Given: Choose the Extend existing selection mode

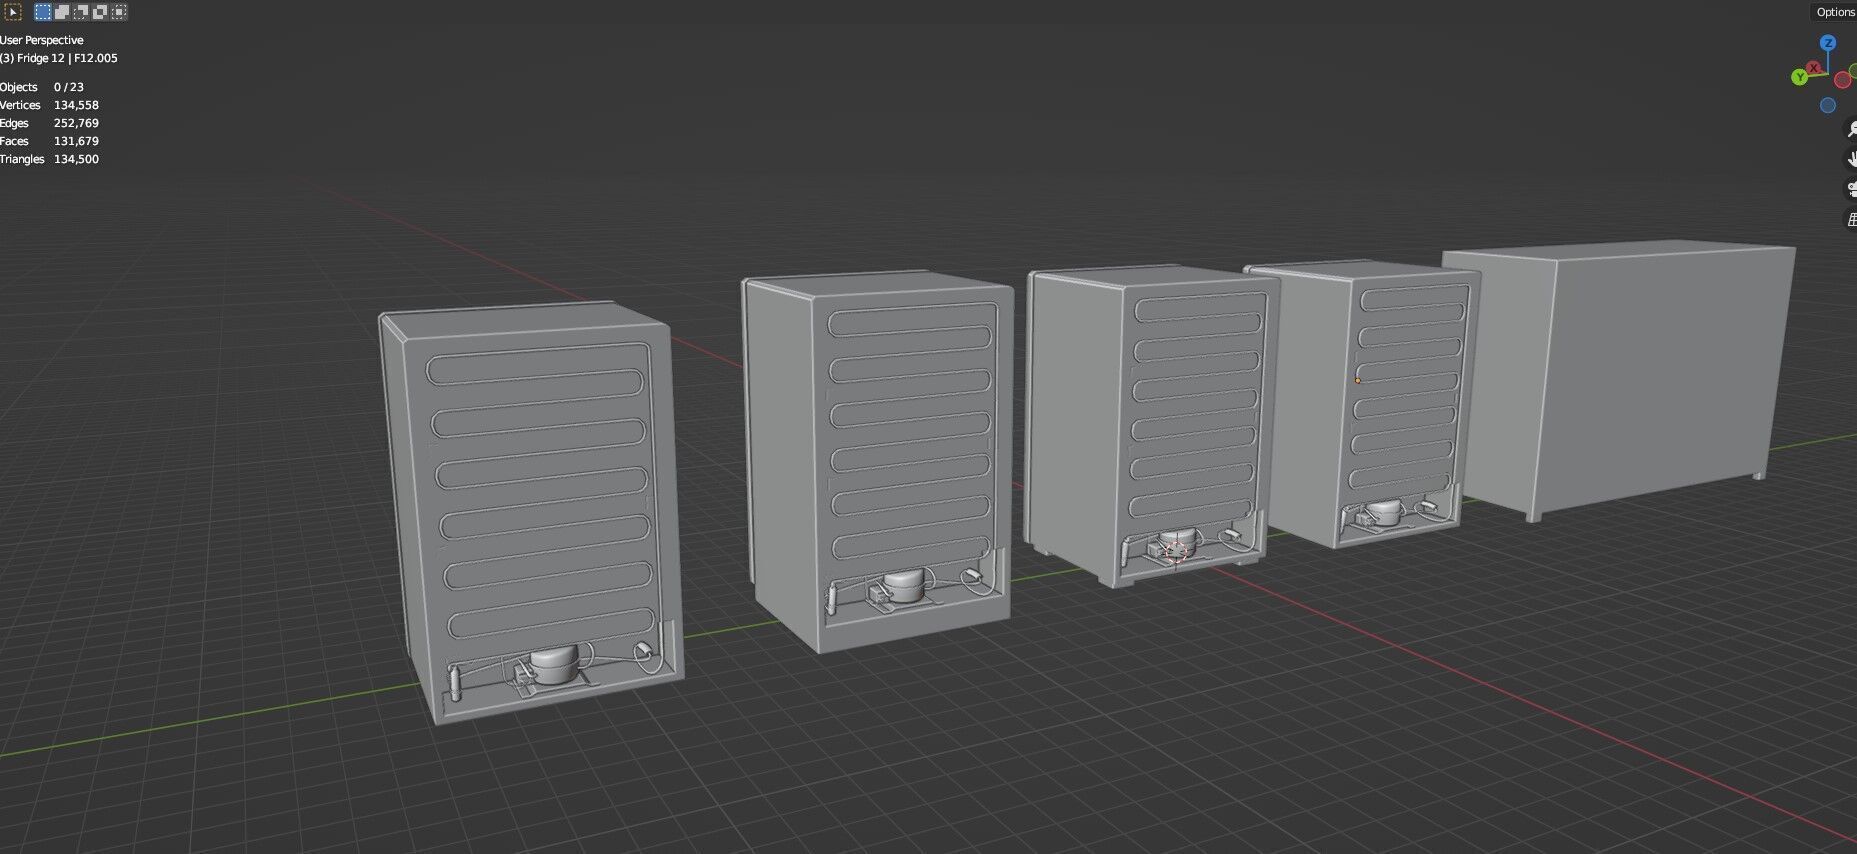Looking at the screenshot, I should 62,12.
